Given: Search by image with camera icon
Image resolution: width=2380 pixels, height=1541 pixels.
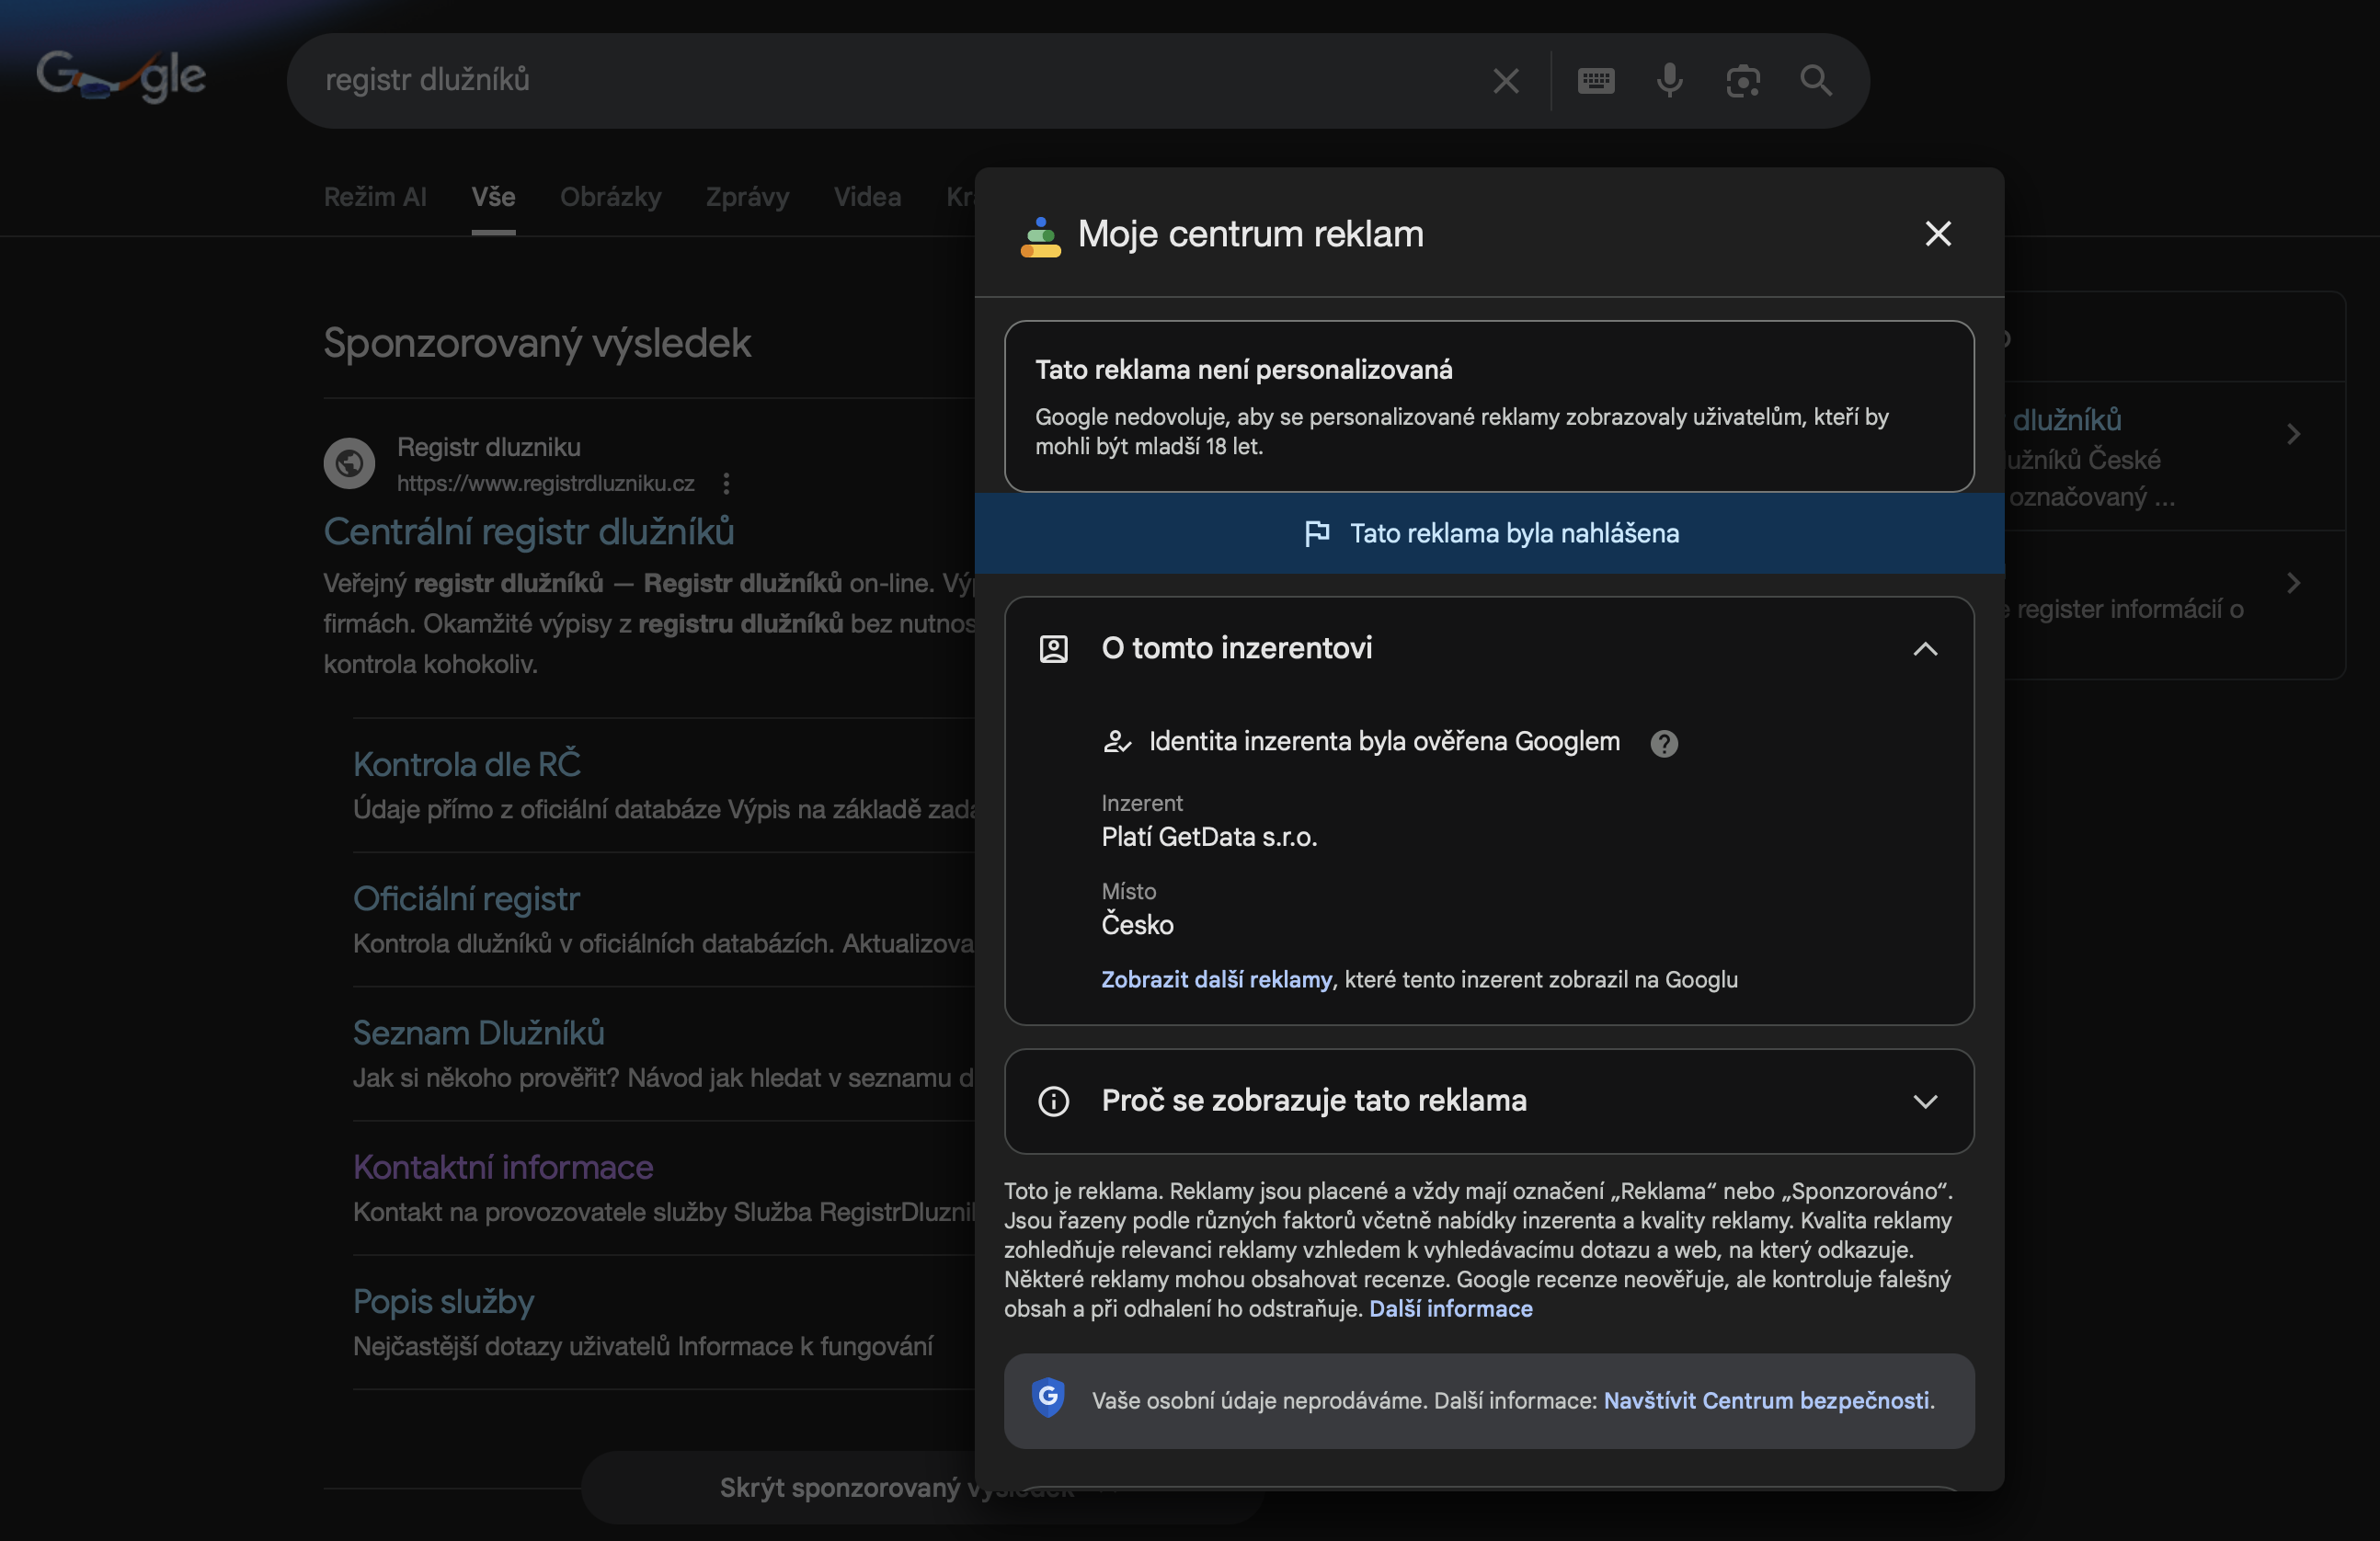Looking at the screenshot, I should (x=1742, y=81).
